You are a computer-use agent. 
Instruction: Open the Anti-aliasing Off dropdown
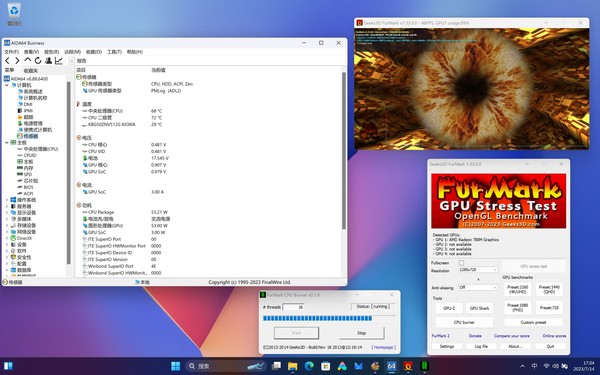tap(478, 287)
